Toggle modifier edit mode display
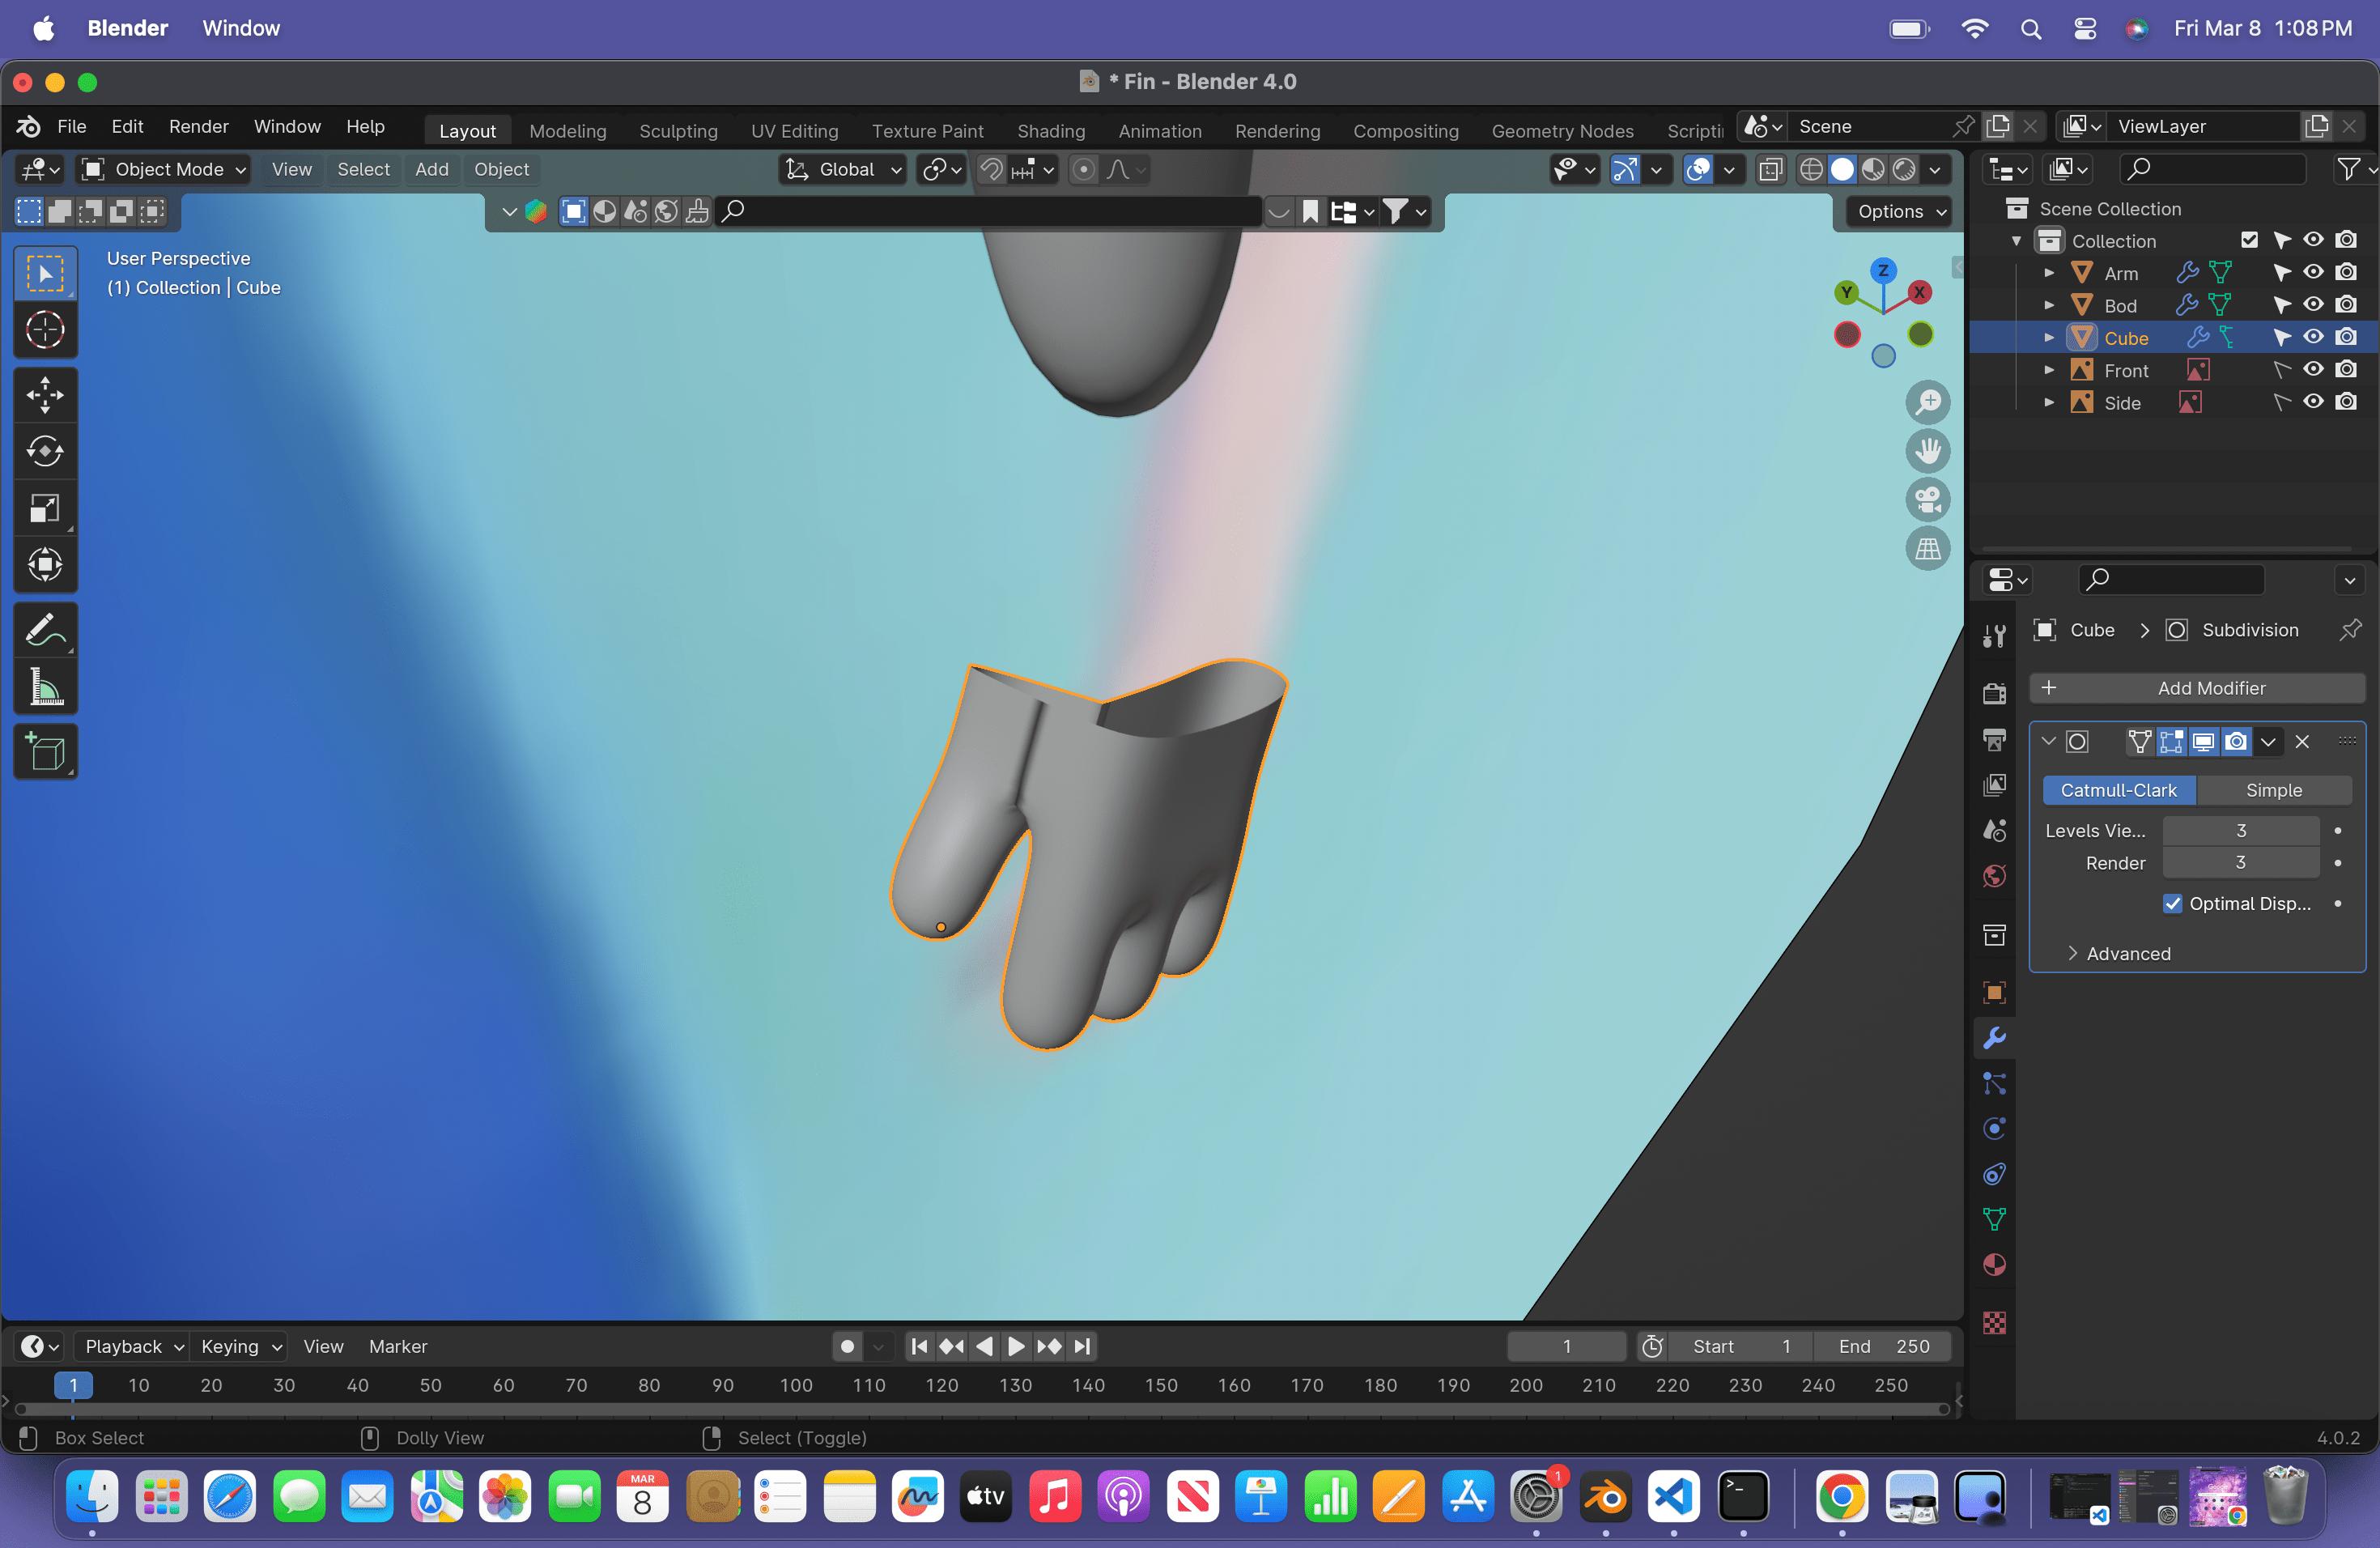This screenshot has height=1548, width=2380. pyautogui.click(x=2171, y=741)
